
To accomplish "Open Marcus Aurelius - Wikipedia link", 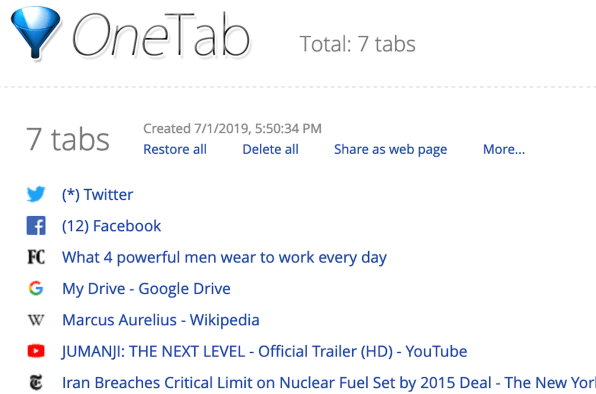I will 161,320.
